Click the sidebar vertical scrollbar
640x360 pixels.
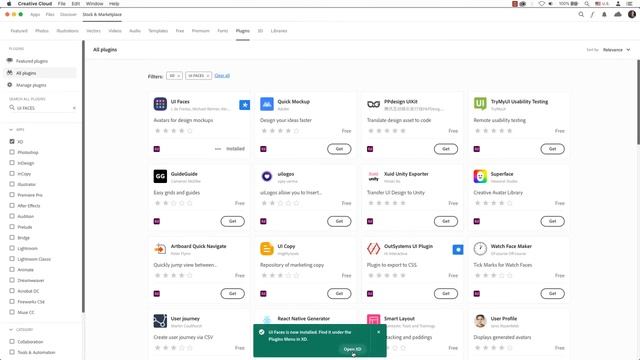coord(83,176)
